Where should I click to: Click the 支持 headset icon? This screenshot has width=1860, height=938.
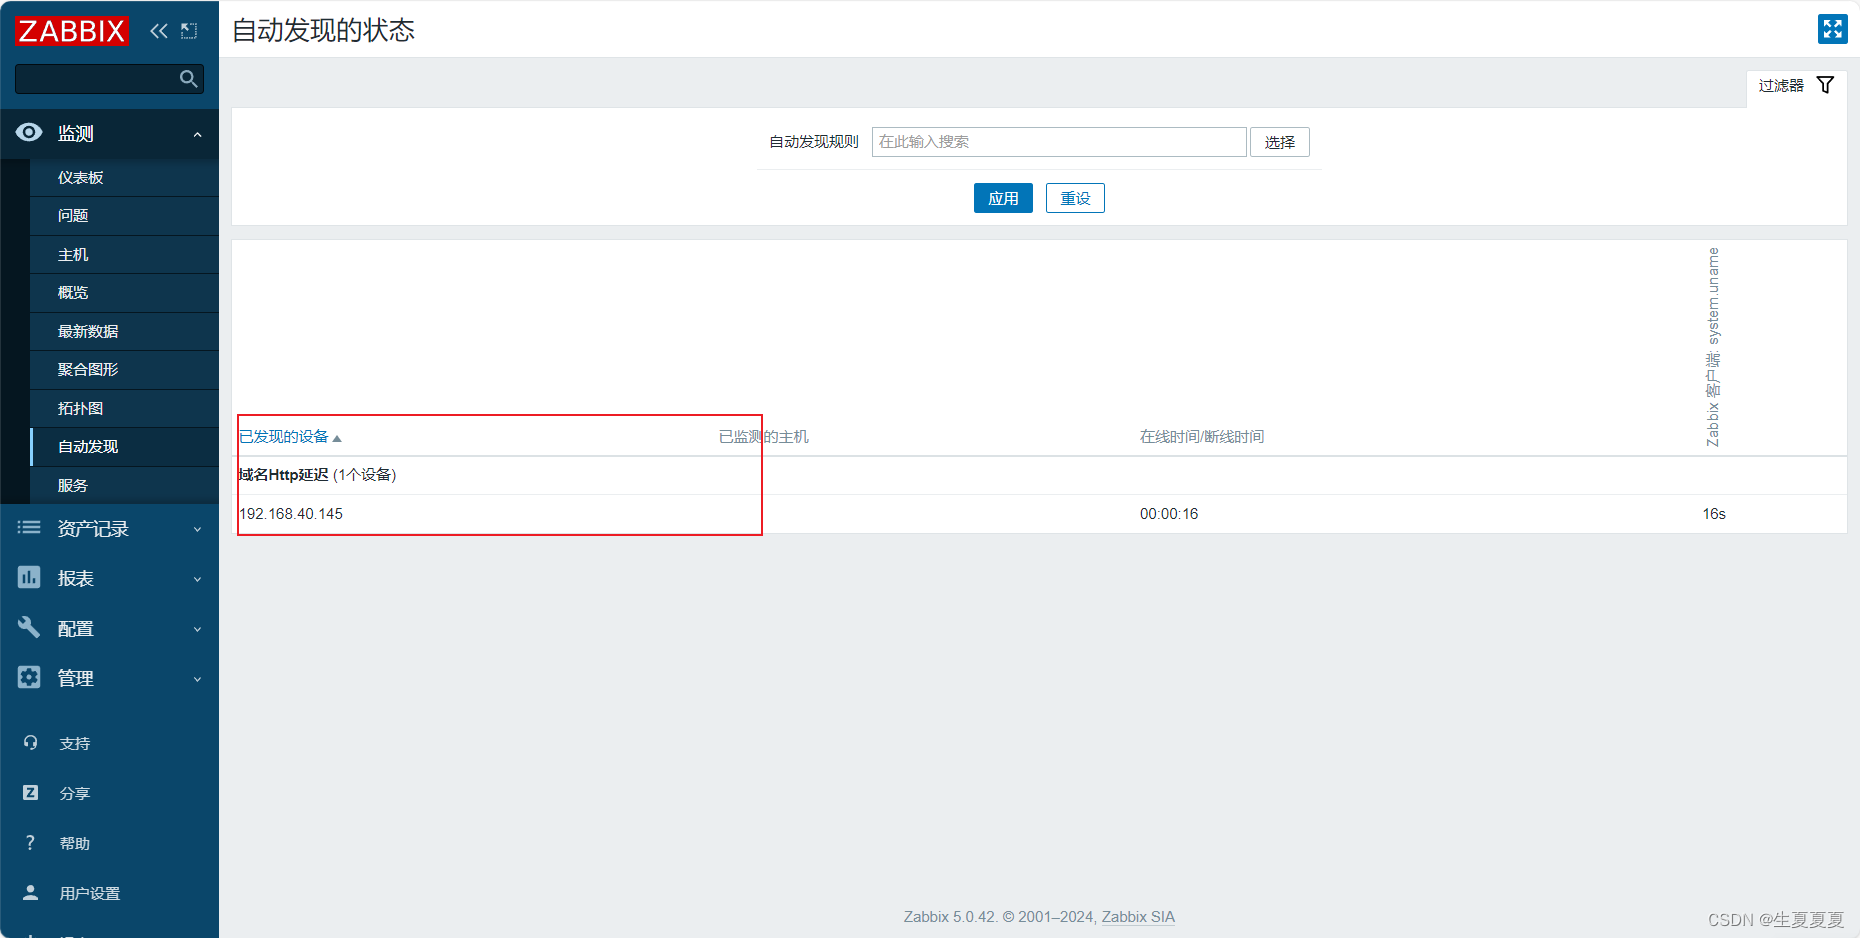coord(30,743)
